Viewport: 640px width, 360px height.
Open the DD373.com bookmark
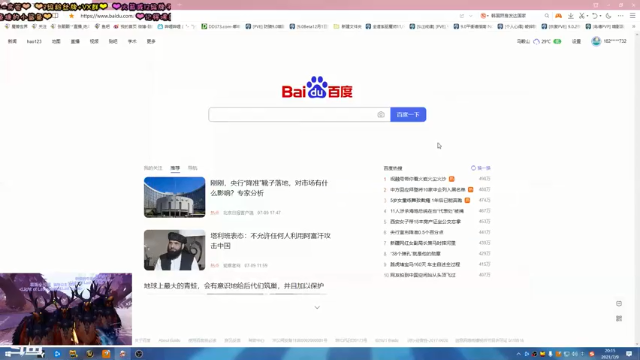click(220, 27)
